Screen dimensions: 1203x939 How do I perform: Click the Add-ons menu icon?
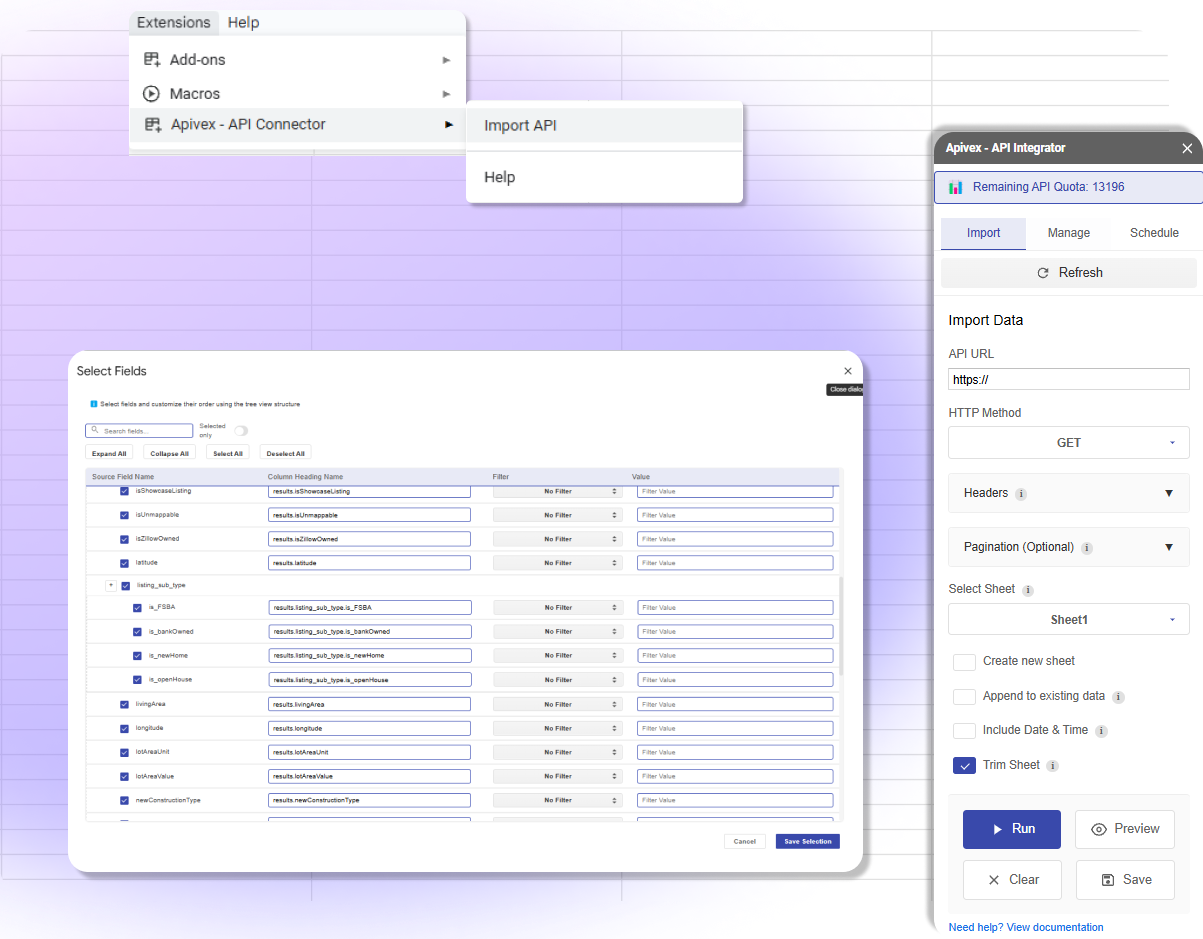pyautogui.click(x=152, y=60)
